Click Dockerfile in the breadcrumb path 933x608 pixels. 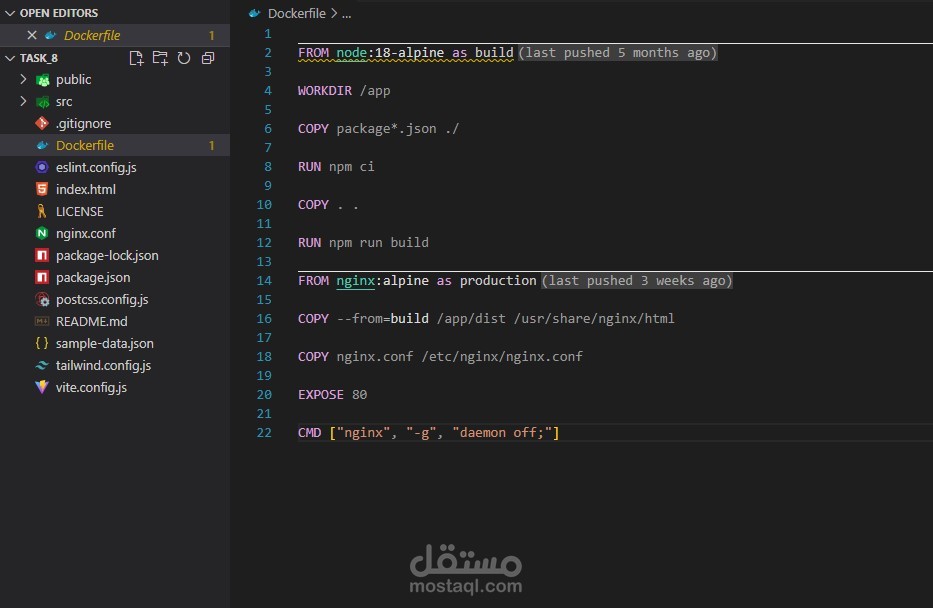(x=296, y=14)
